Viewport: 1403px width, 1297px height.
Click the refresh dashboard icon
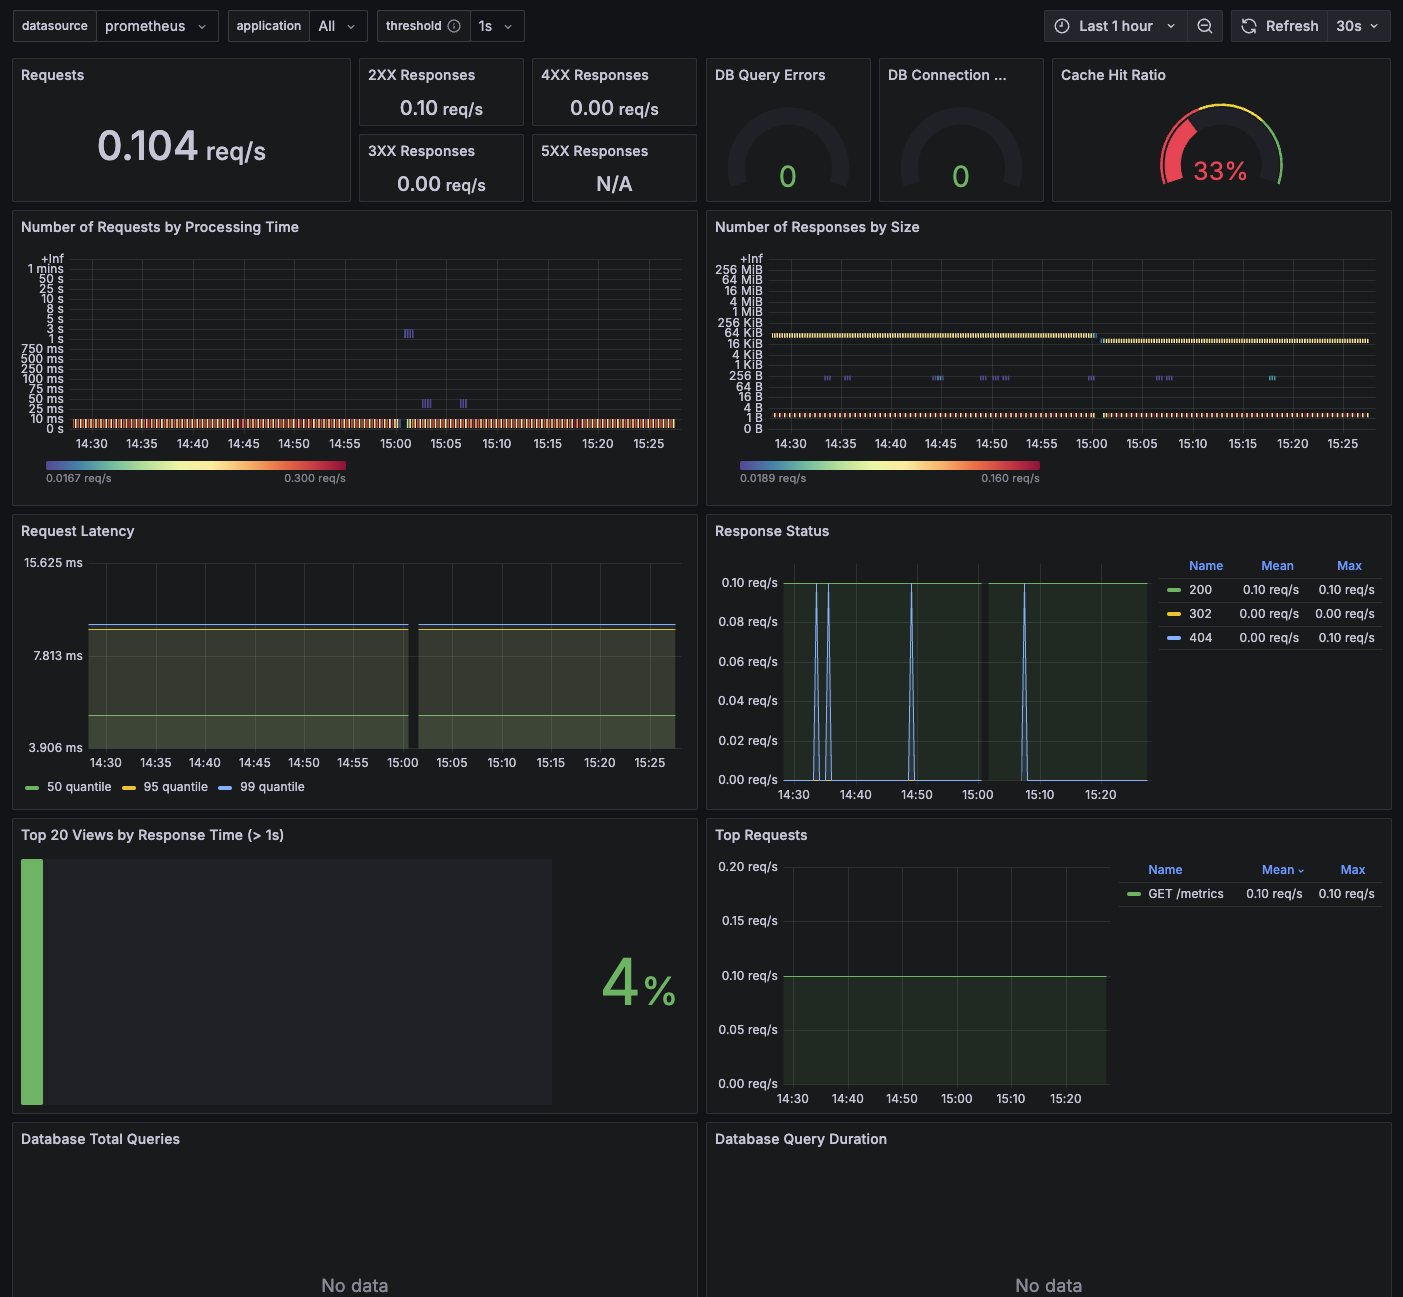click(1249, 26)
